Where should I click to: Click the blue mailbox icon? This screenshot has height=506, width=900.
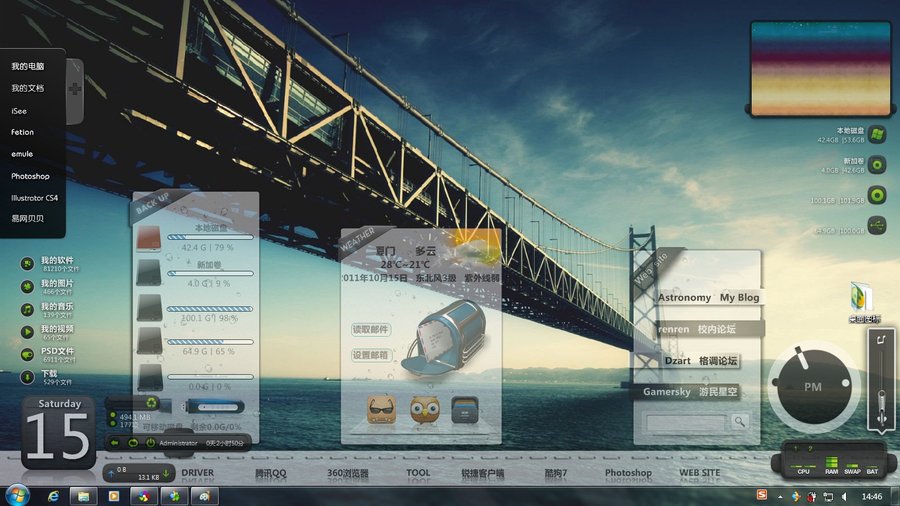(445, 338)
